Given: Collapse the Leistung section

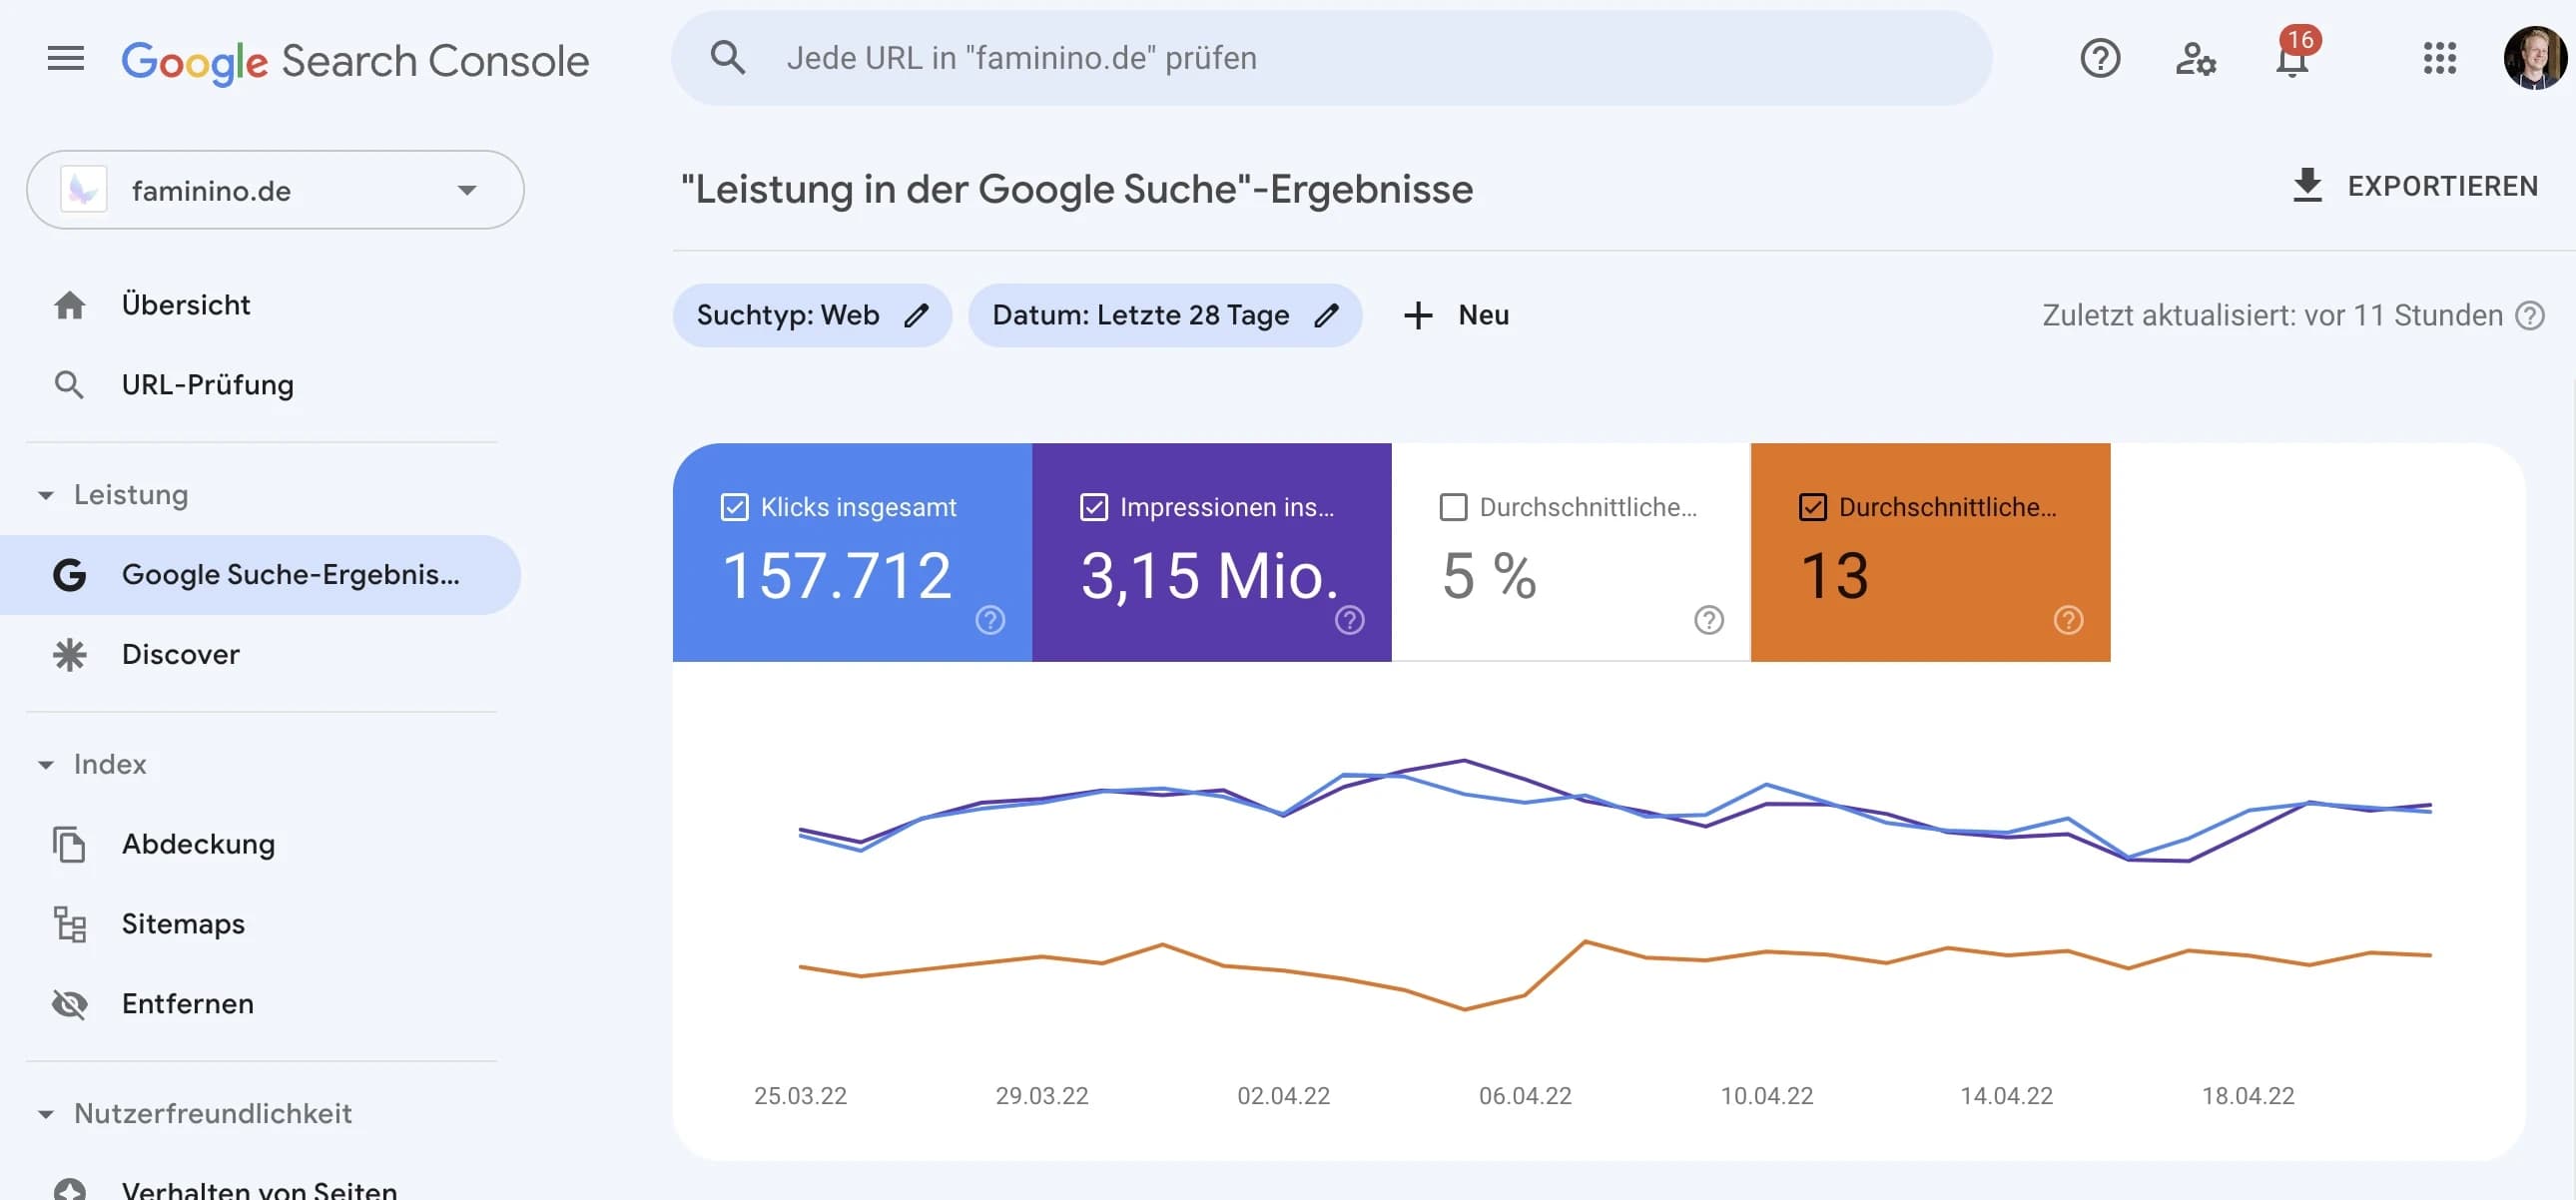Looking at the screenshot, I should 44,494.
